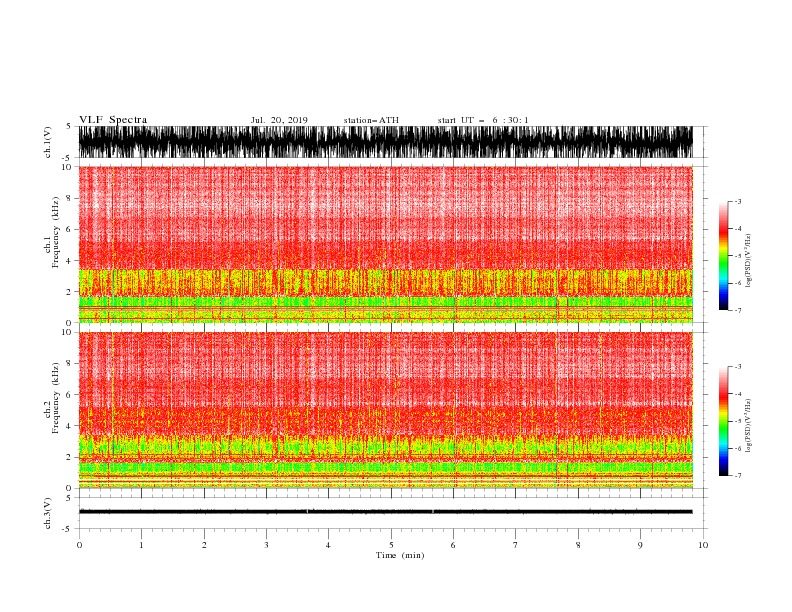Click the color bar beside ch.2 spectrogram
This screenshot has height=612, width=792.
coord(723,421)
